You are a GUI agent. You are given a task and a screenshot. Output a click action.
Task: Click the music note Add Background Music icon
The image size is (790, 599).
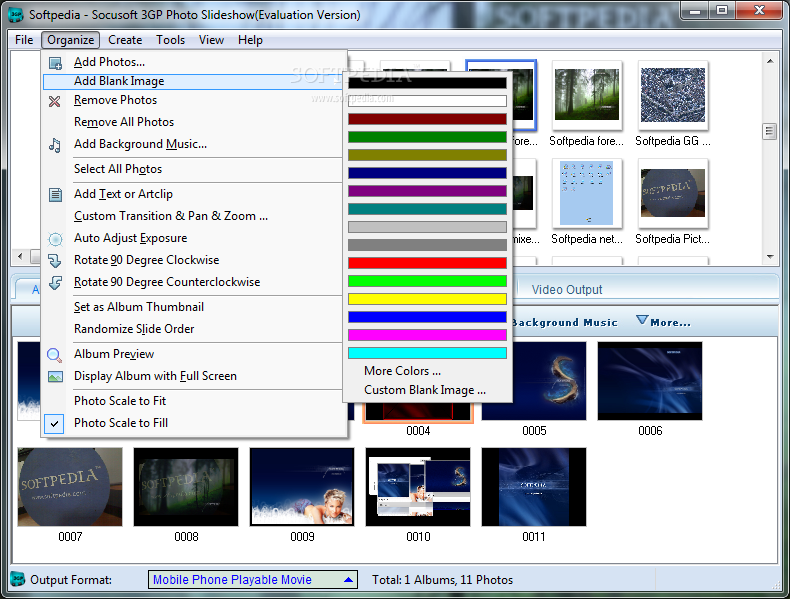coord(54,145)
